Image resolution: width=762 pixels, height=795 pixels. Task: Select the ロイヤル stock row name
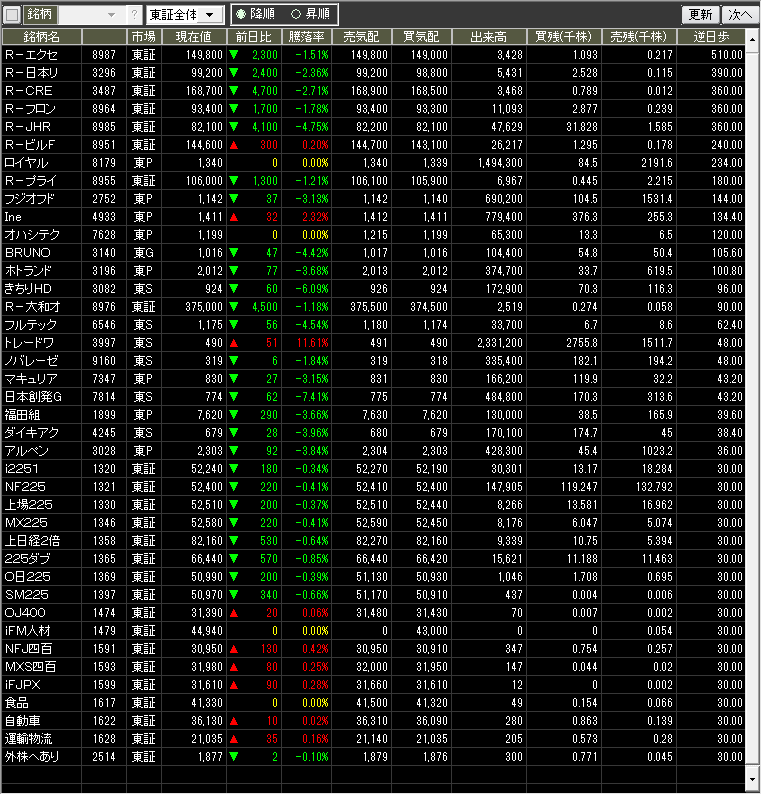click(26, 163)
